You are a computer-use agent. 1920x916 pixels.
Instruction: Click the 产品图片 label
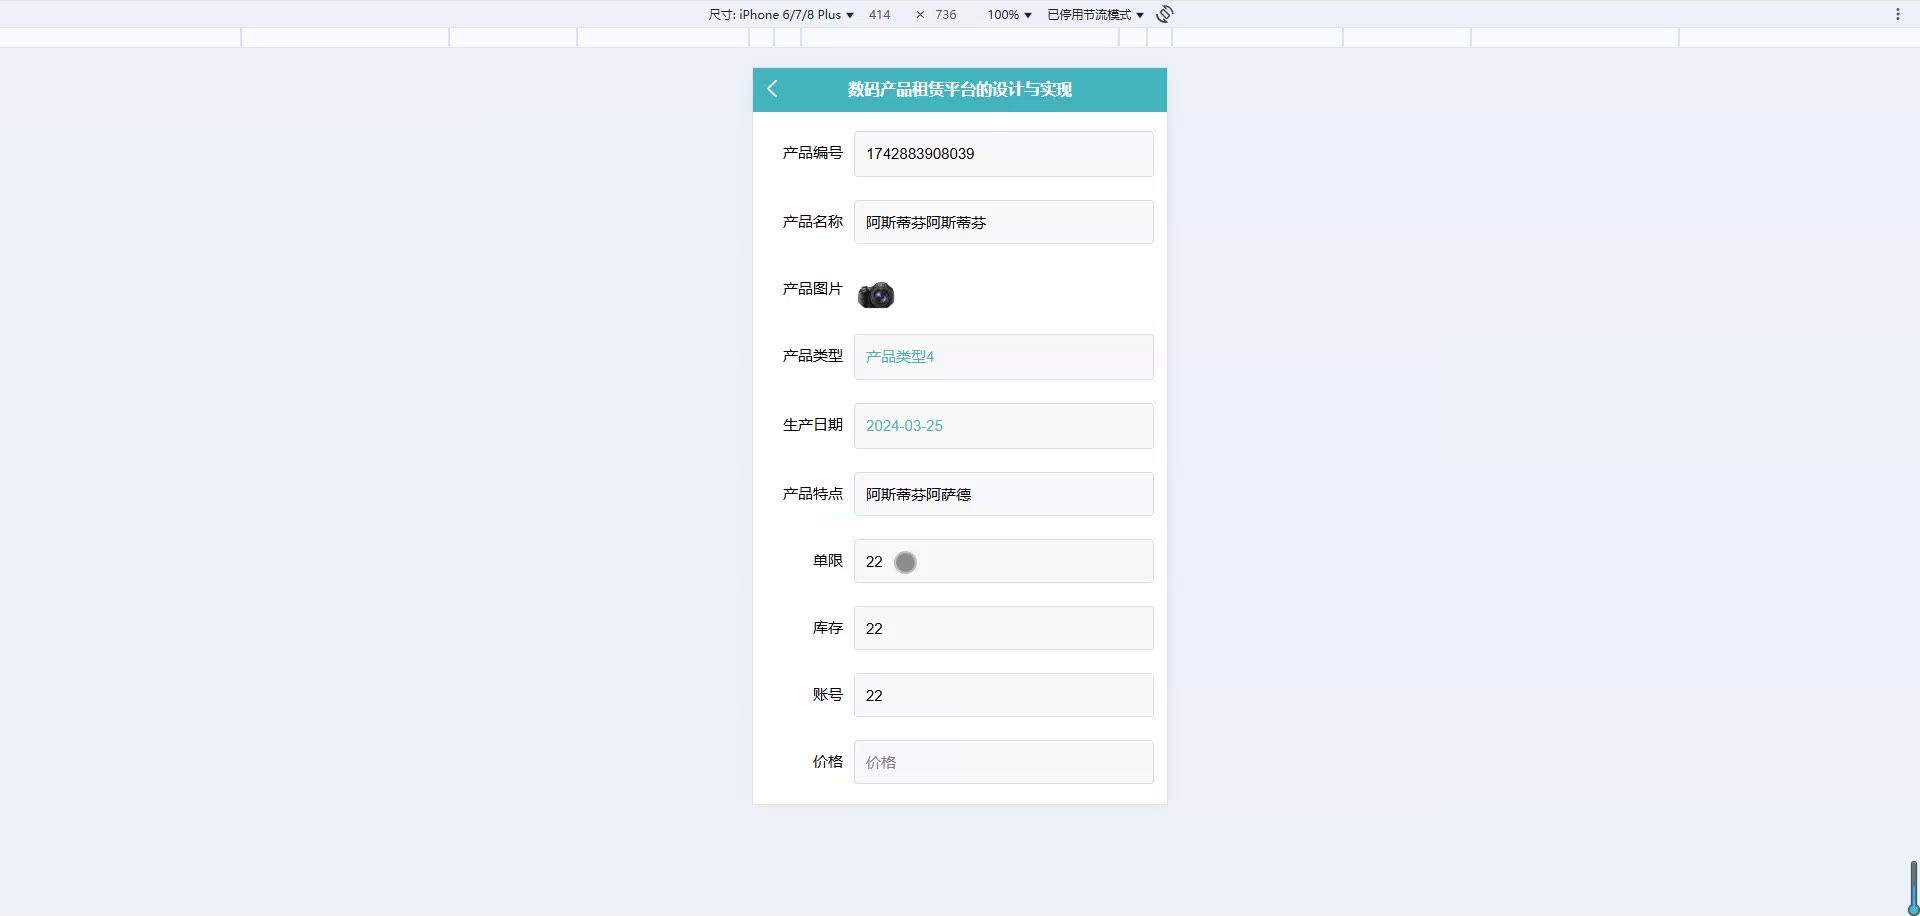(812, 289)
